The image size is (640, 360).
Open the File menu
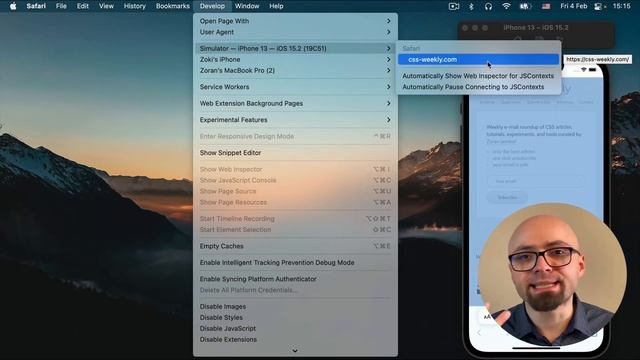point(61,6)
